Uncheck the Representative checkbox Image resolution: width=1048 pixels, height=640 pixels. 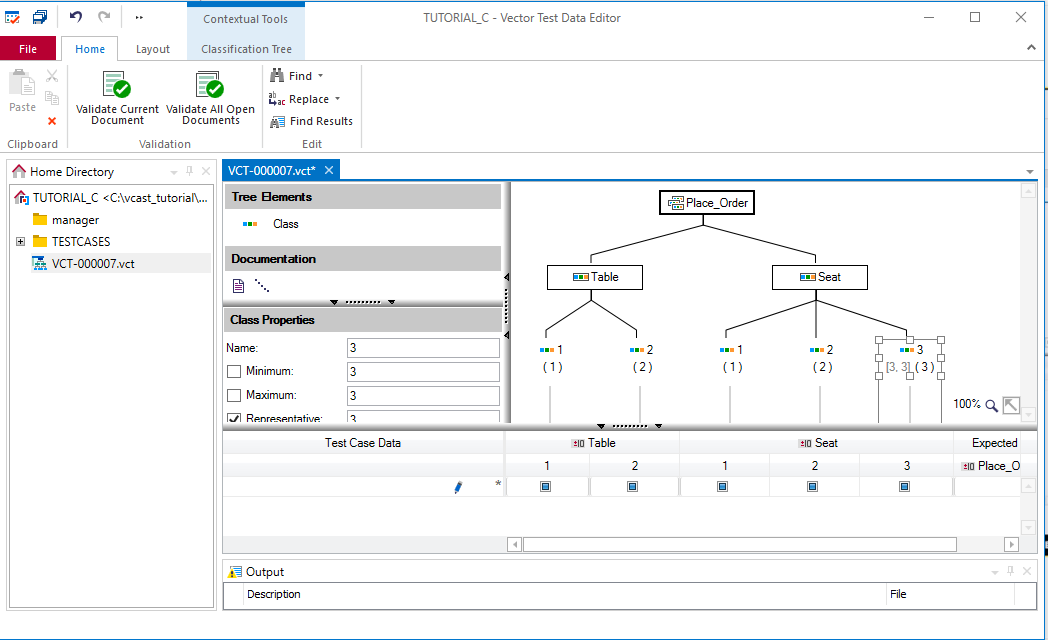[x=232, y=417]
